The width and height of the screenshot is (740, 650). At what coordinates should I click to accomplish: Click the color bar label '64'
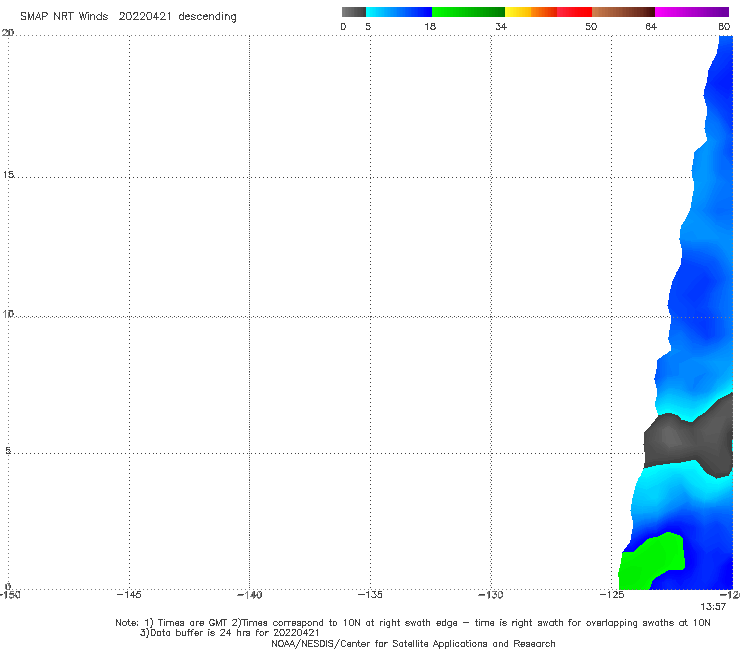pyautogui.click(x=651, y=26)
